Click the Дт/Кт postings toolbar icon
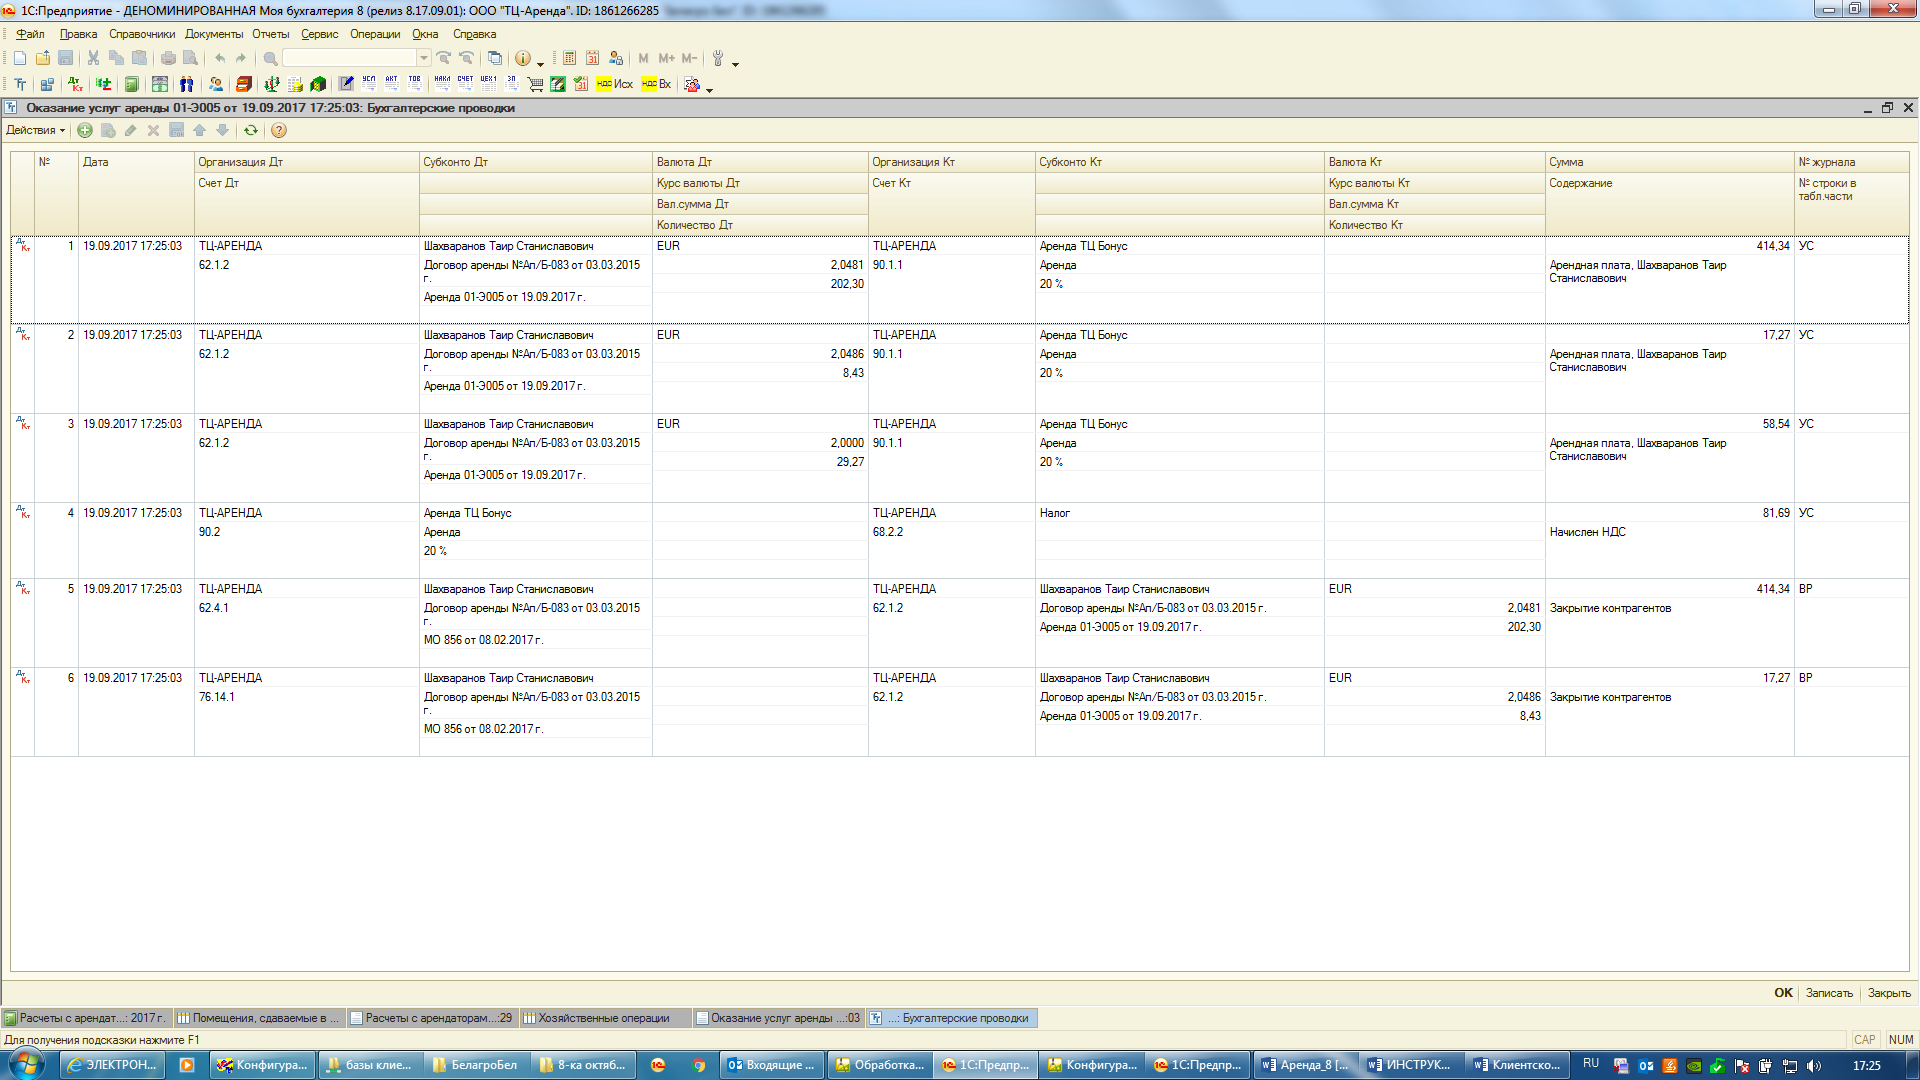This screenshot has width=1920, height=1080. [76, 85]
